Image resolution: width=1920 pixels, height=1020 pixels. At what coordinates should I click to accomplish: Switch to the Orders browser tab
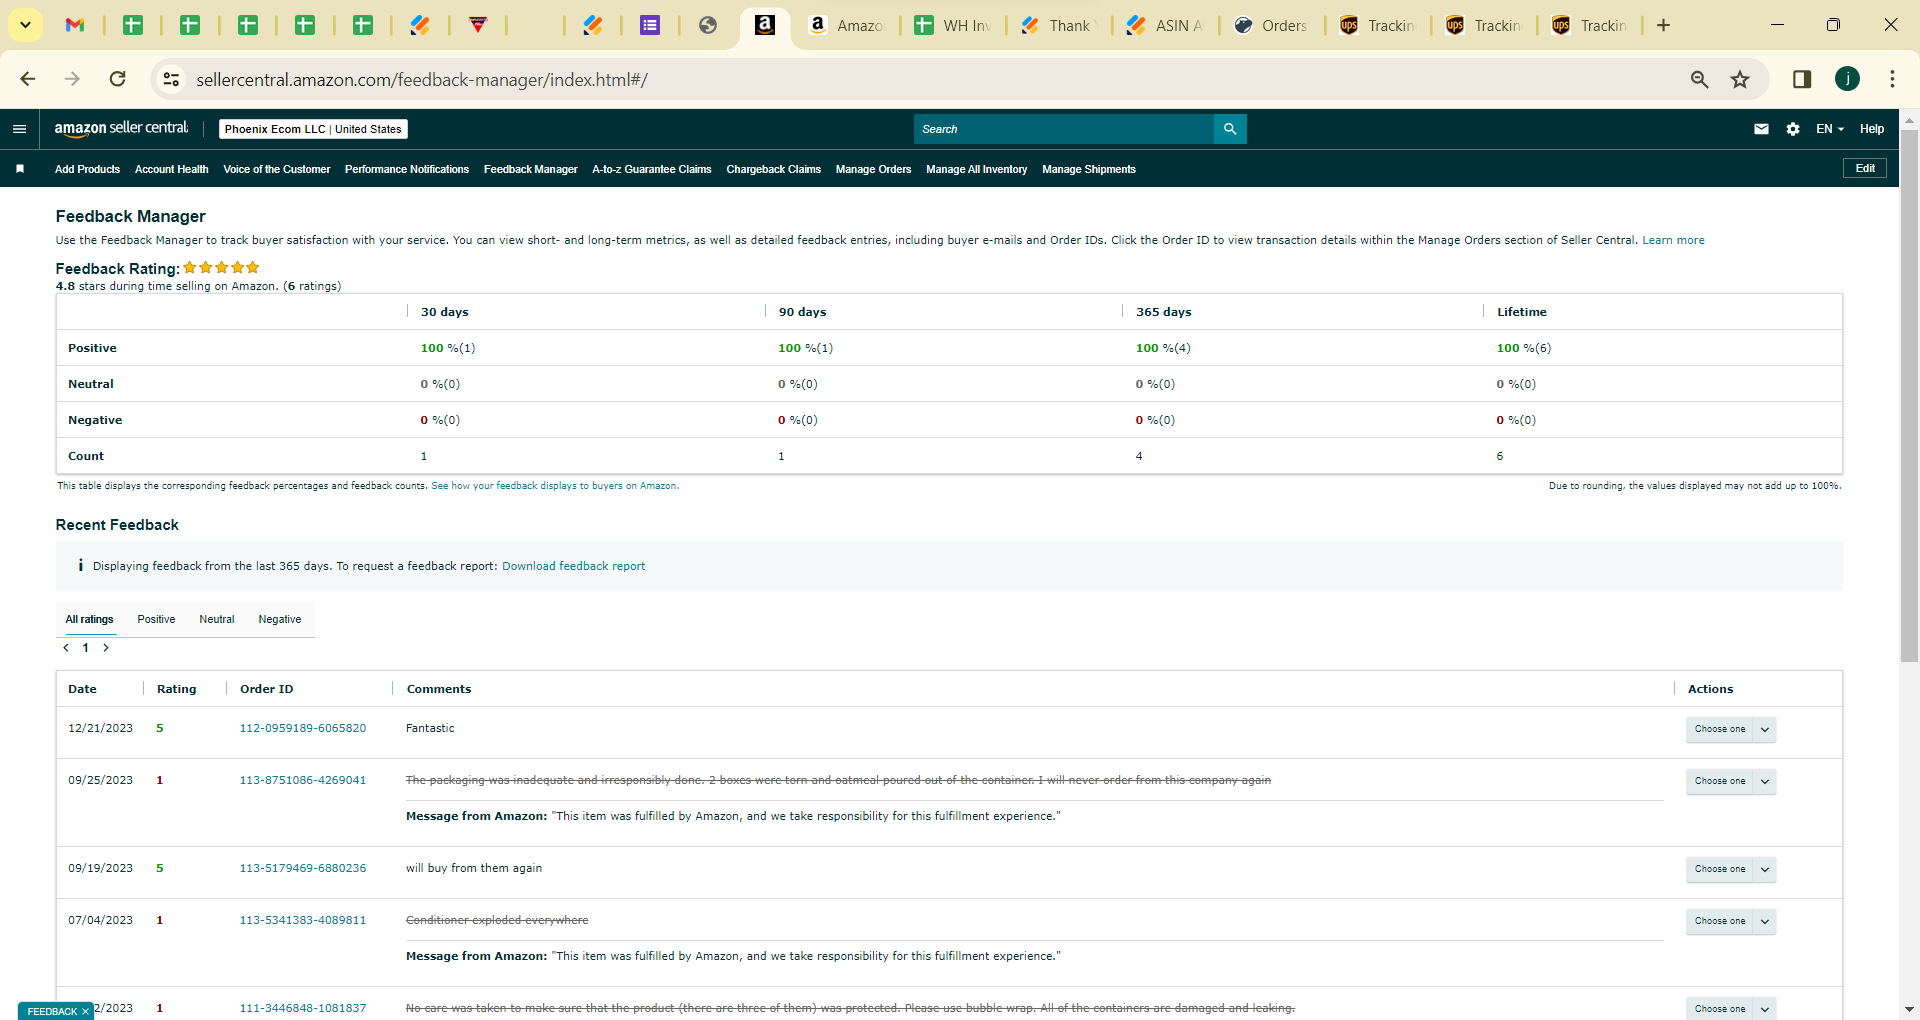tap(1271, 25)
